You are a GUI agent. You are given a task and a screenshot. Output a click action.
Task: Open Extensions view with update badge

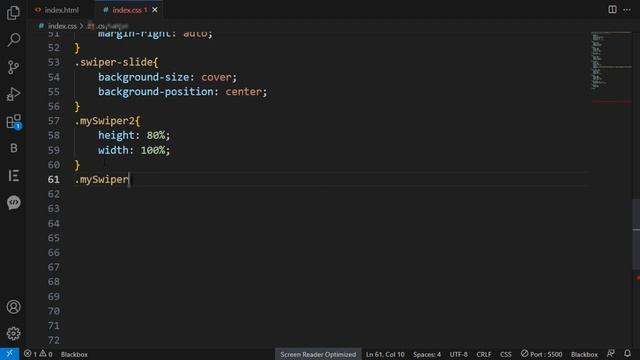click(x=13, y=121)
